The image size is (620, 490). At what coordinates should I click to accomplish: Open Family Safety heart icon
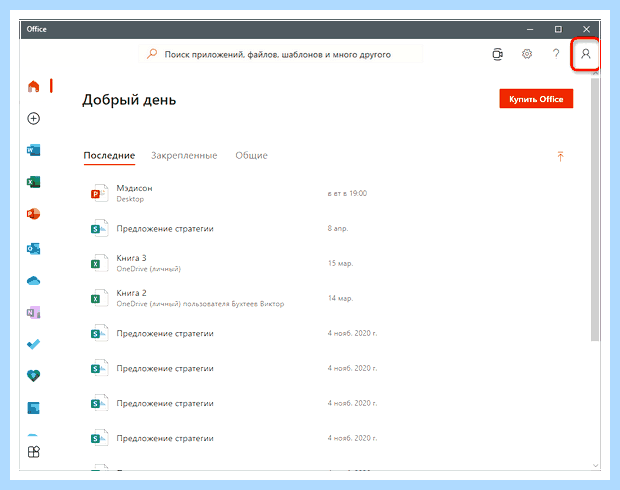pyautogui.click(x=34, y=376)
